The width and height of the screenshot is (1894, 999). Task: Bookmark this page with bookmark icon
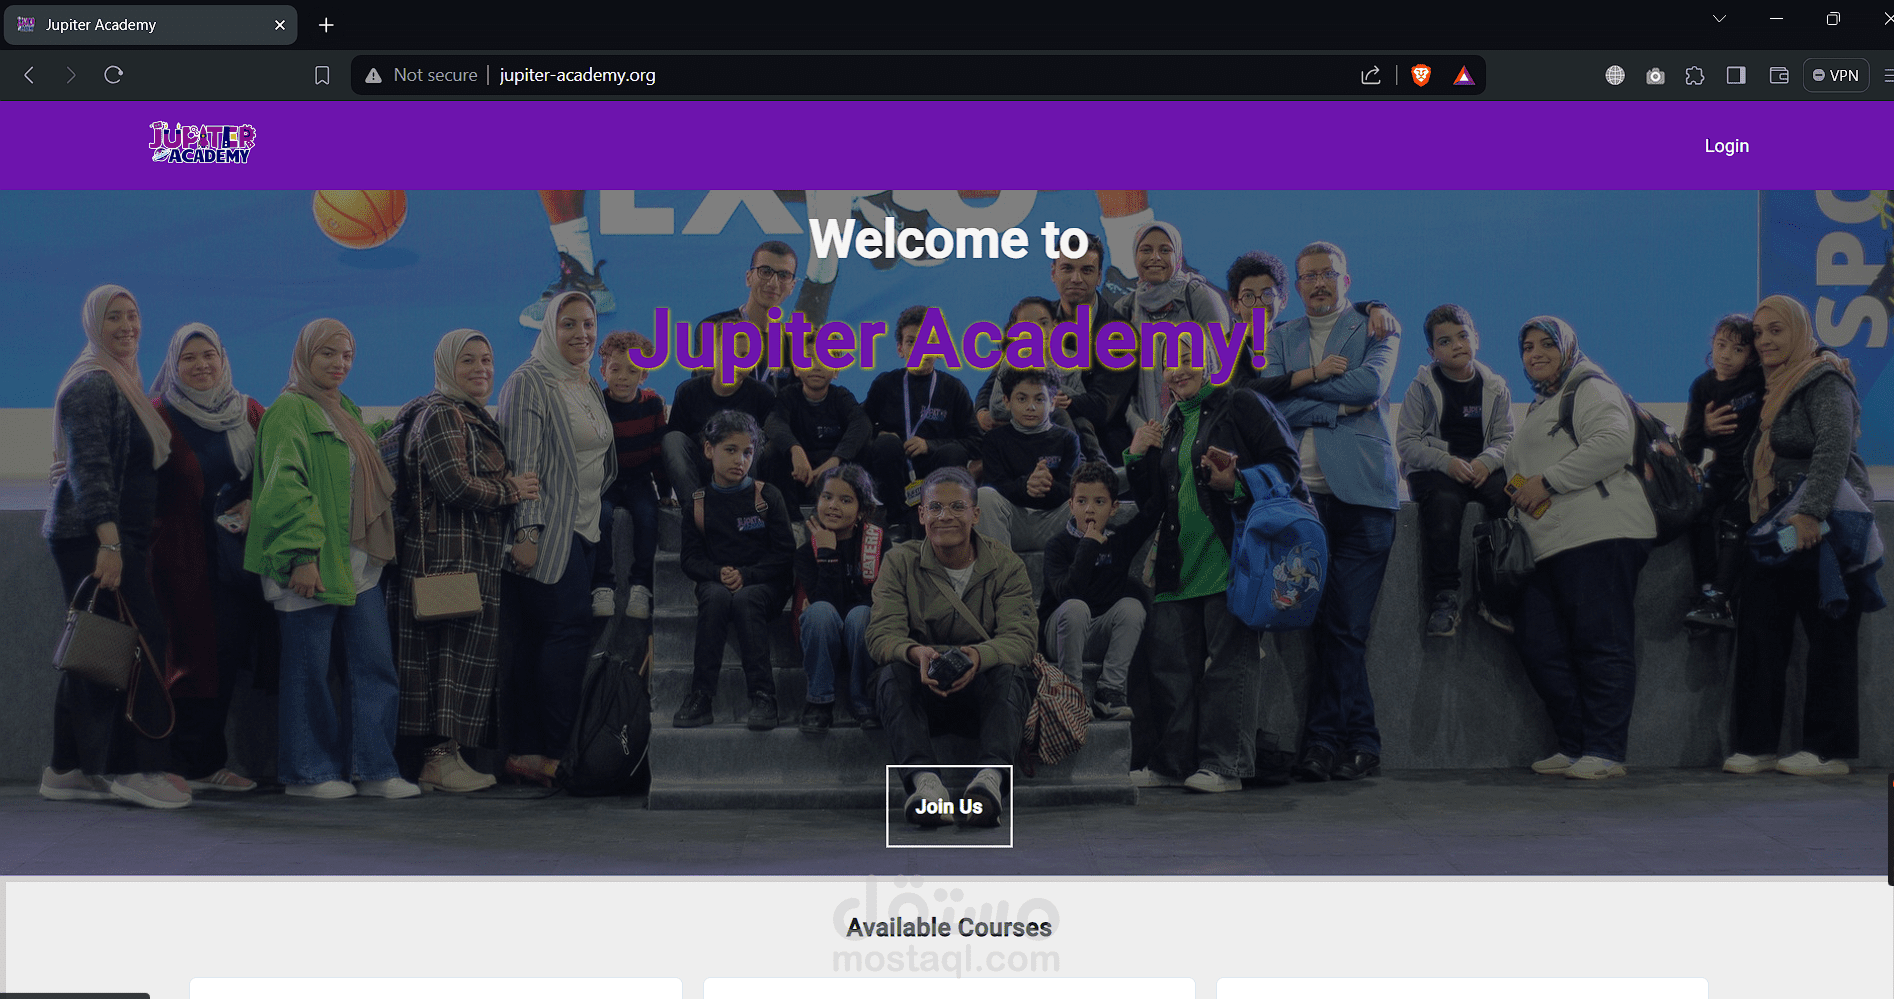click(322, 76)
